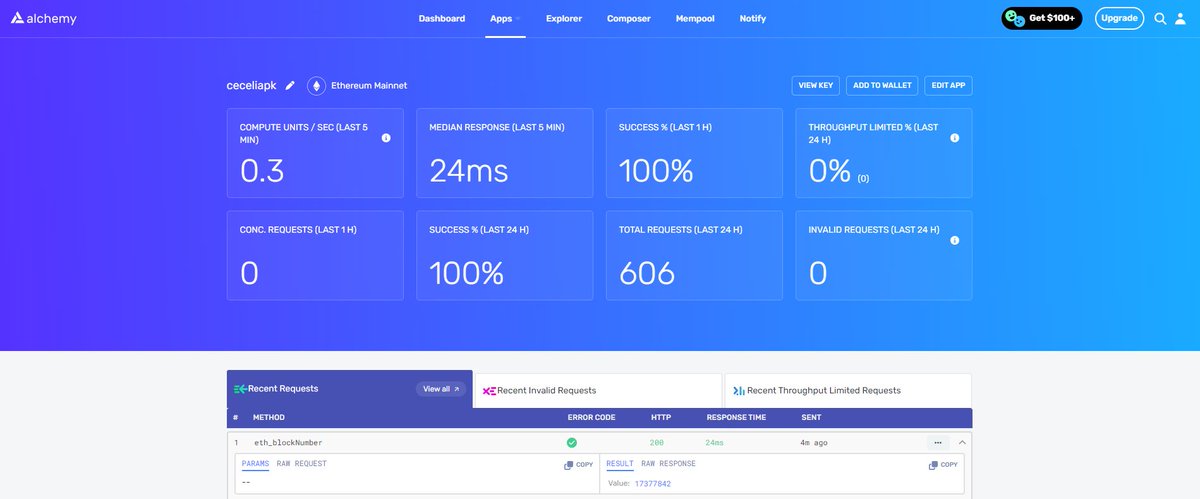The image size is (1200, 499).
Task: Click the Get $100+ button
Action: click(1042, 18)
